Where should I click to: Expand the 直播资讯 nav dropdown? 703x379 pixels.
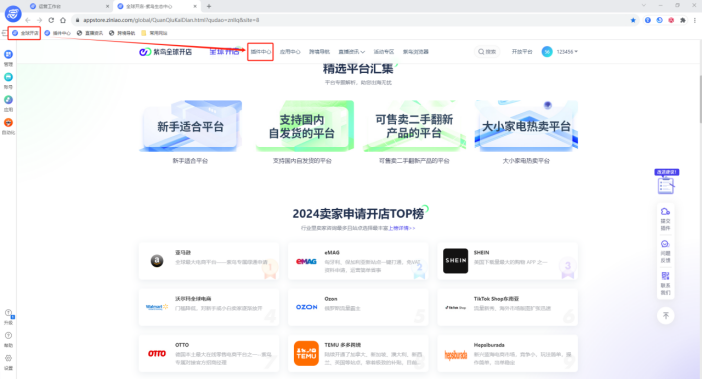tap(352, 52)
